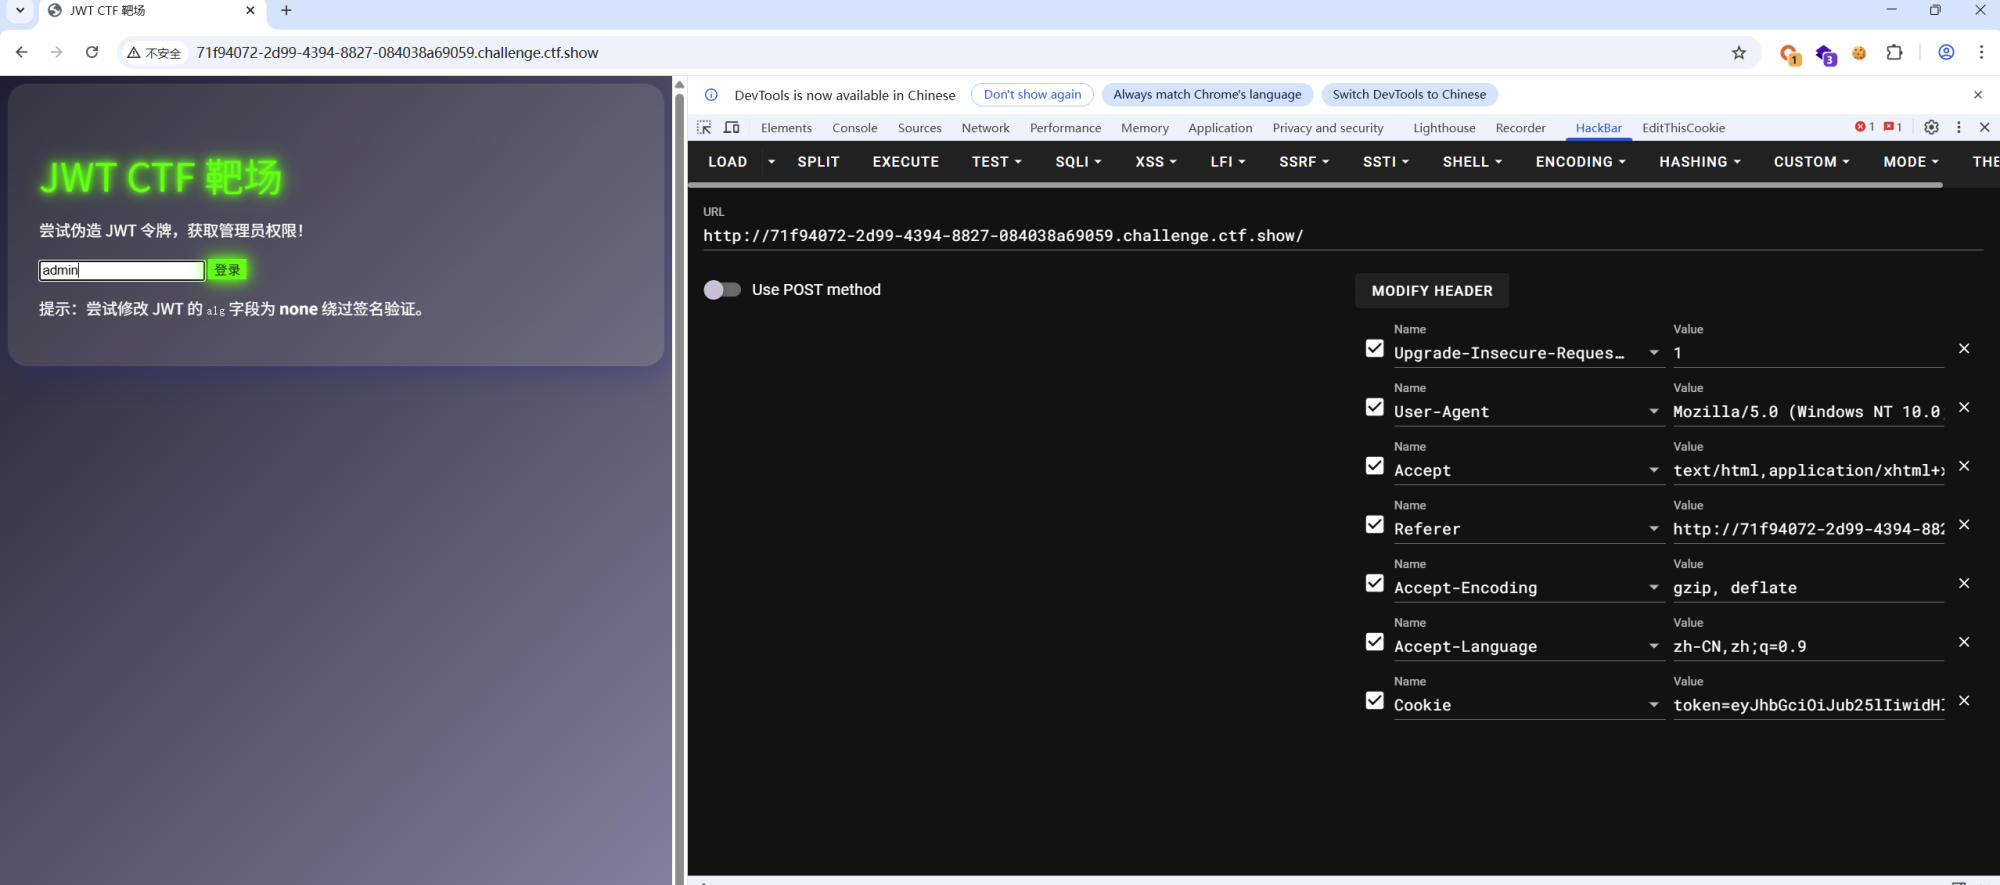Open the EditThisCookie tab
Viewport: 2000px width, 885px height.
tap(1683, 128)
